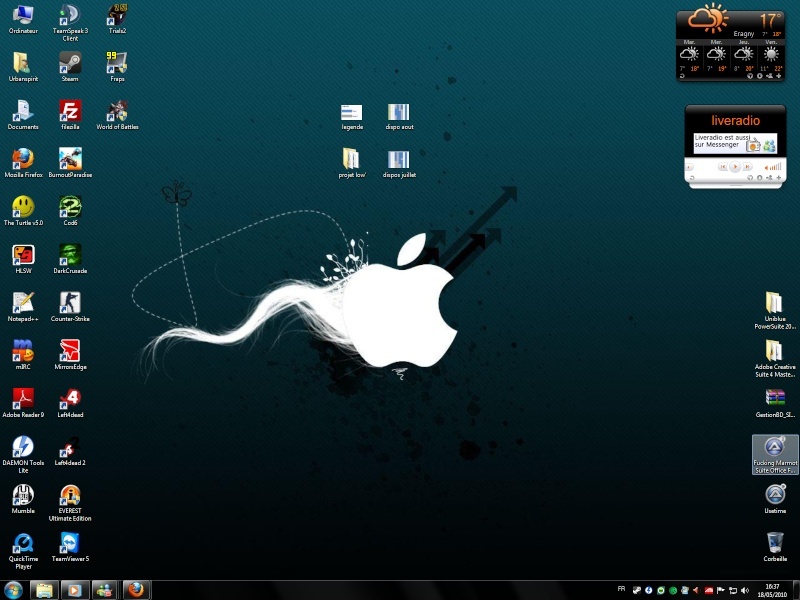Viewport: 800px width, 600px height.
Task: Click the plus icon on liveradio gadget
Action: tap(779, 178)
